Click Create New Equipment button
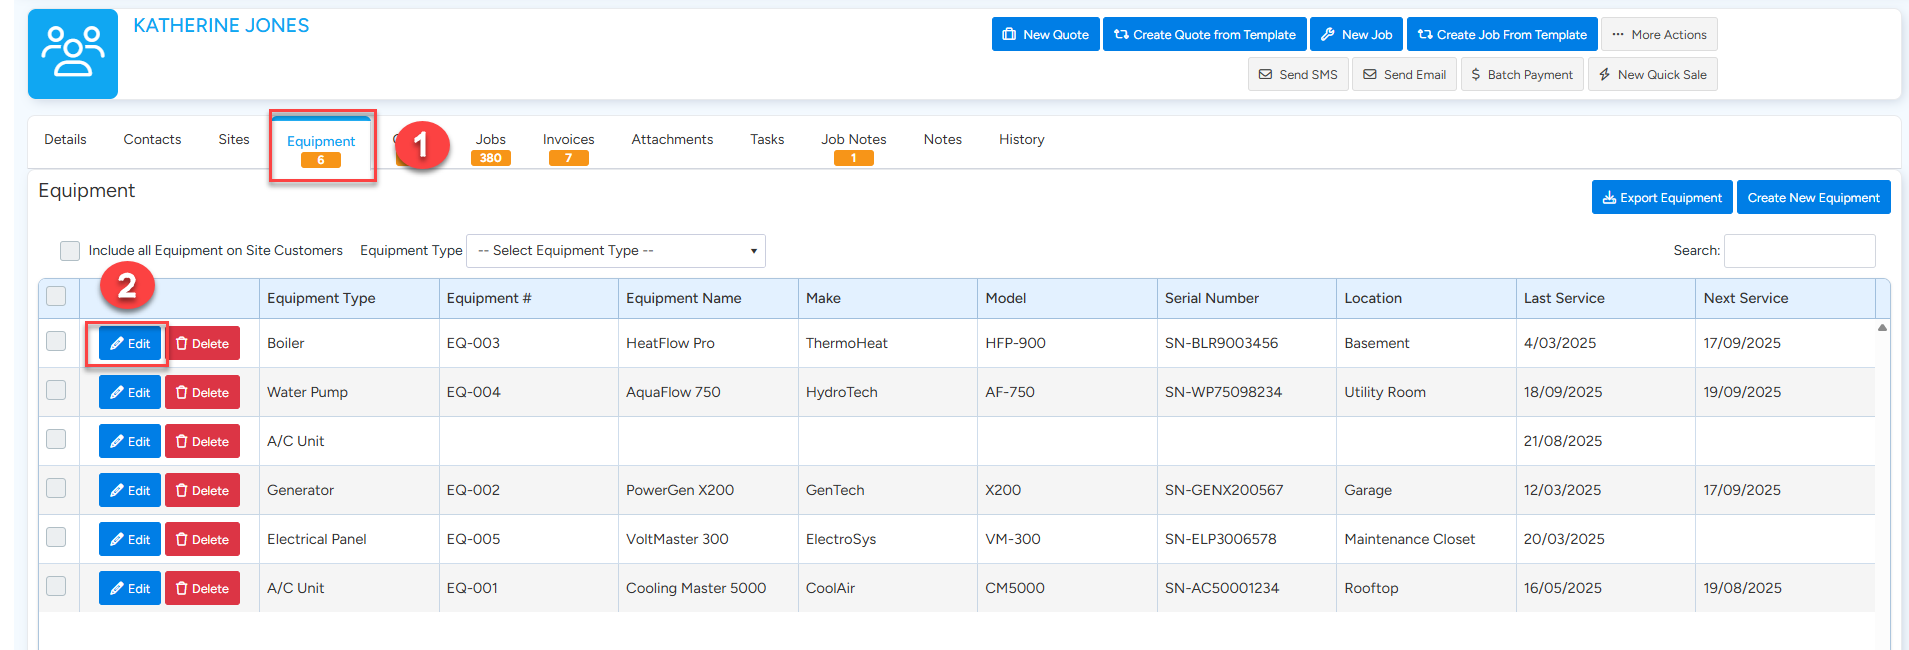The image size is (1909, 650). pos(1813,197)
